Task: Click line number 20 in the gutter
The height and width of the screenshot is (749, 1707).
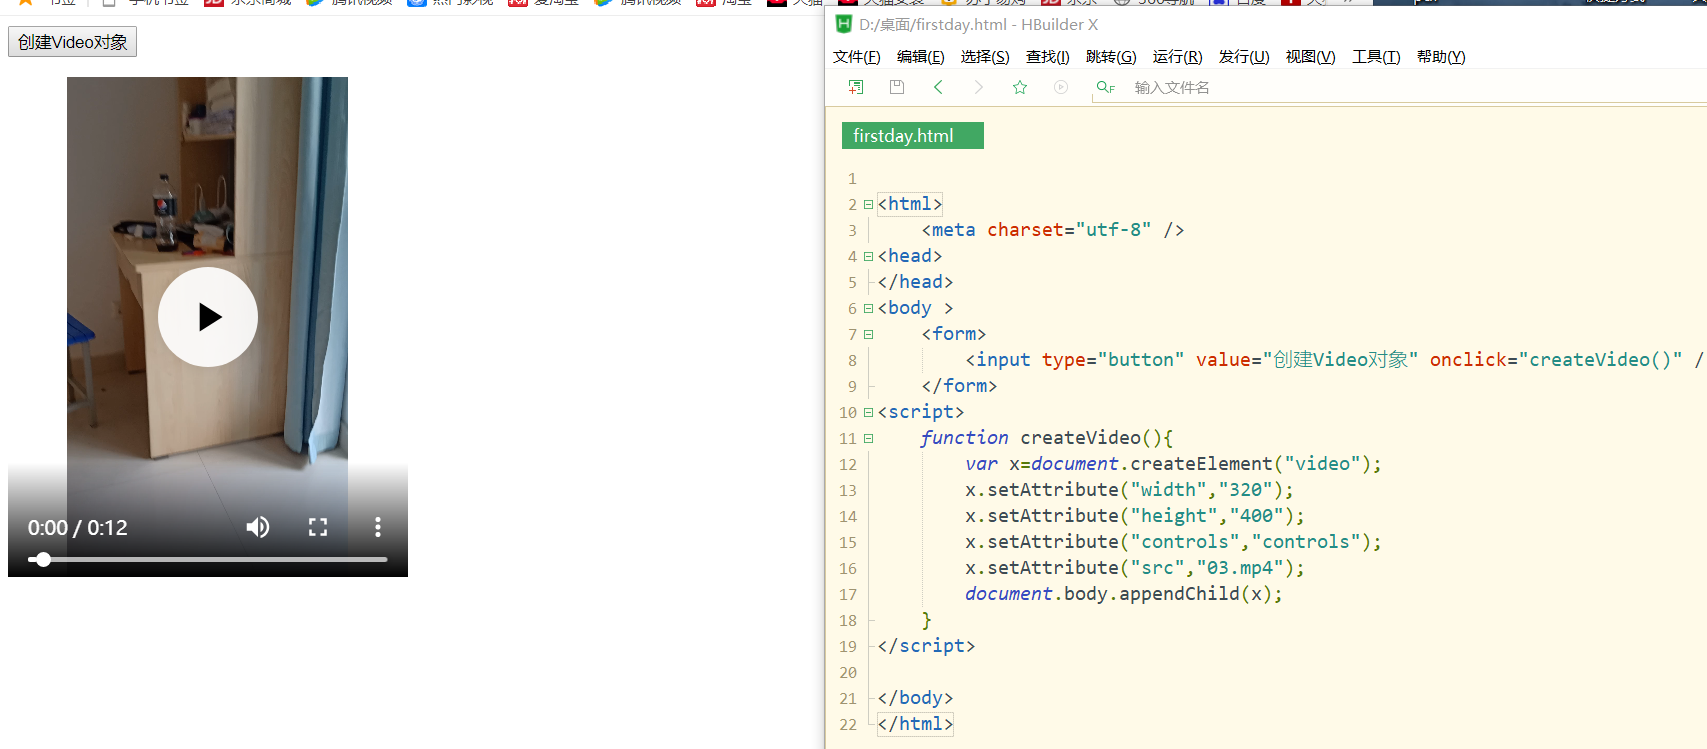Action: tap(848, 672)
